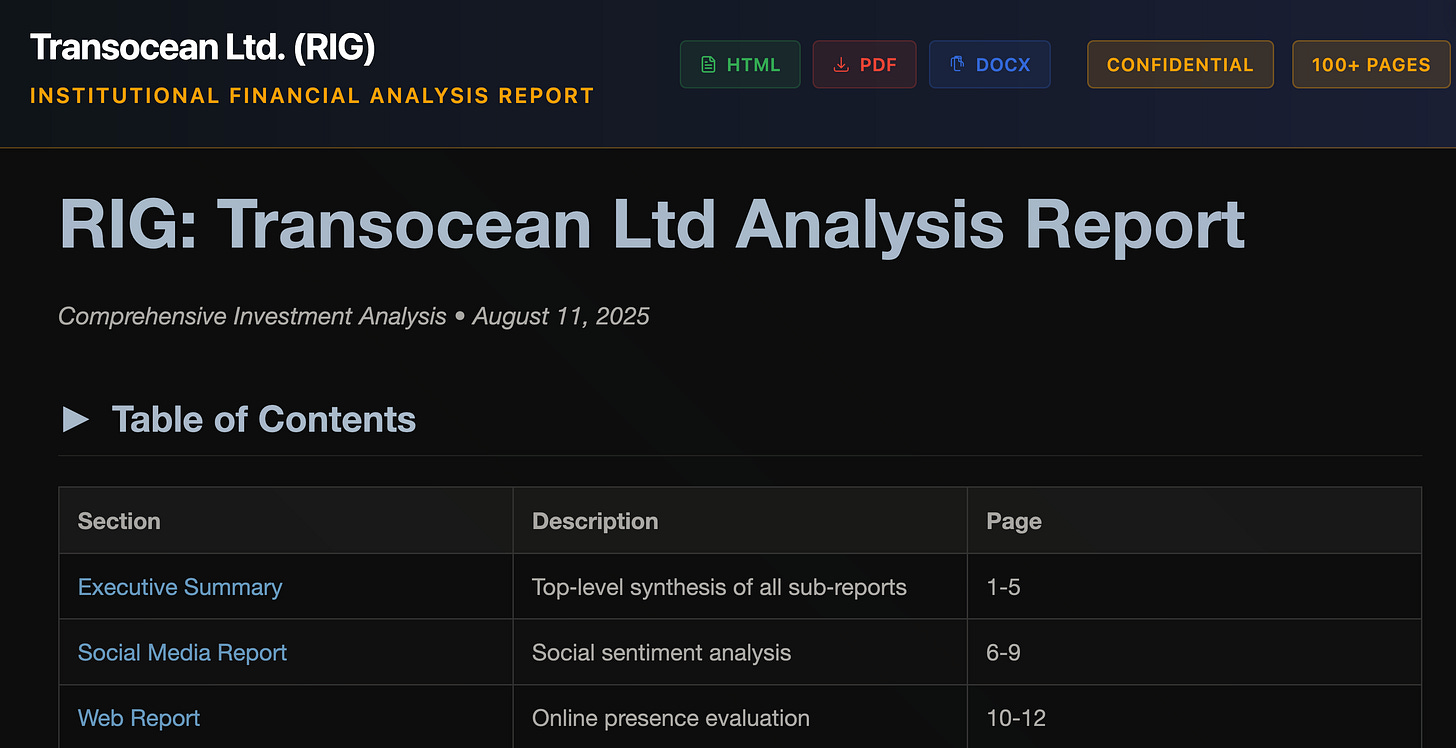The image size is (1456, 748).
Task: Click the Table of Contents heading text
Action: 264,419
